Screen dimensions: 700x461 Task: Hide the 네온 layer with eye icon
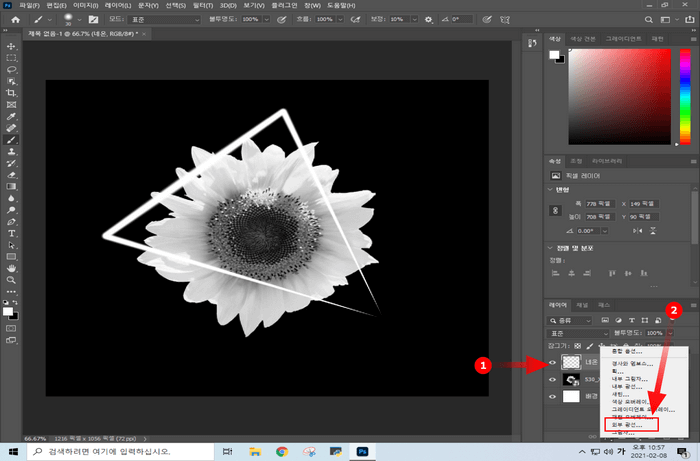click(x=553, y=364)
